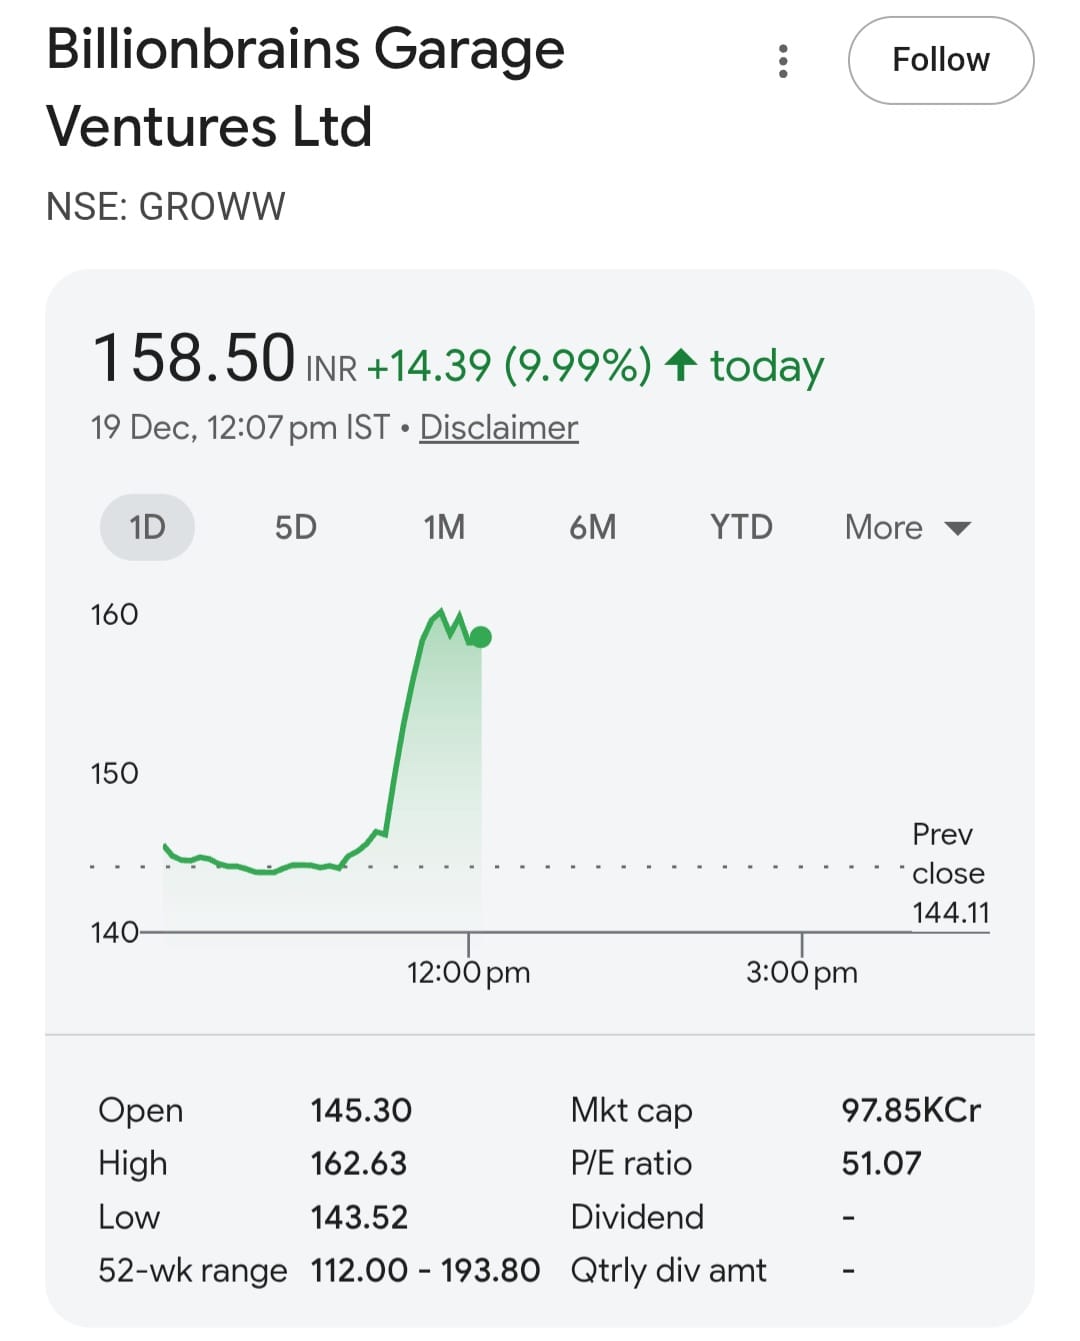This screenshot has height=1341, width=1080.
Task: Open the three-dot more options menu
Action: coord(783,61)
